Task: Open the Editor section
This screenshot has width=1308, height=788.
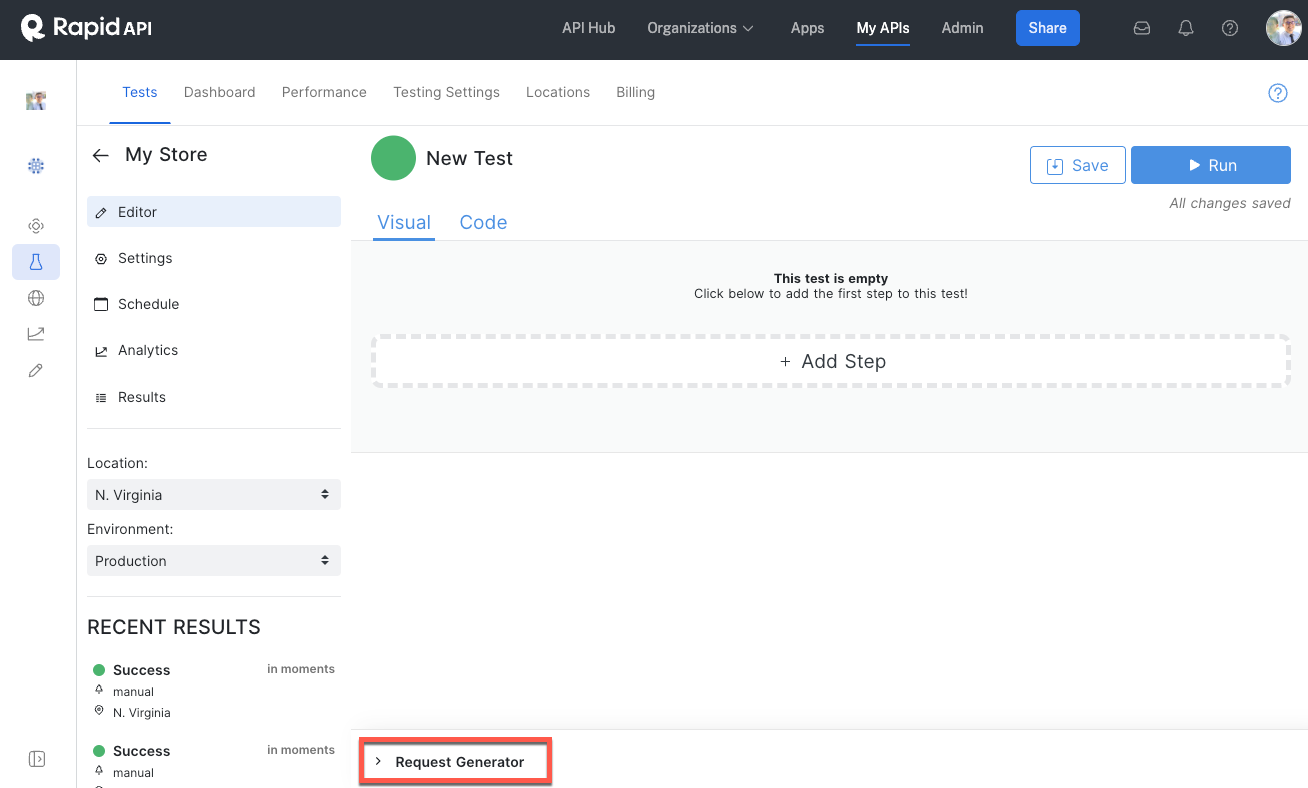Action: click(x=214, y=212)
